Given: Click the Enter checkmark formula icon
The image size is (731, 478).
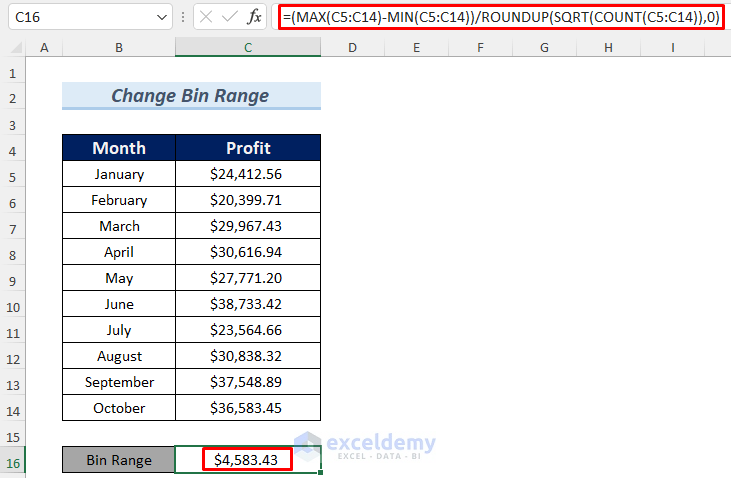Looking at the screenshot, I should click(x=229, y=17).
